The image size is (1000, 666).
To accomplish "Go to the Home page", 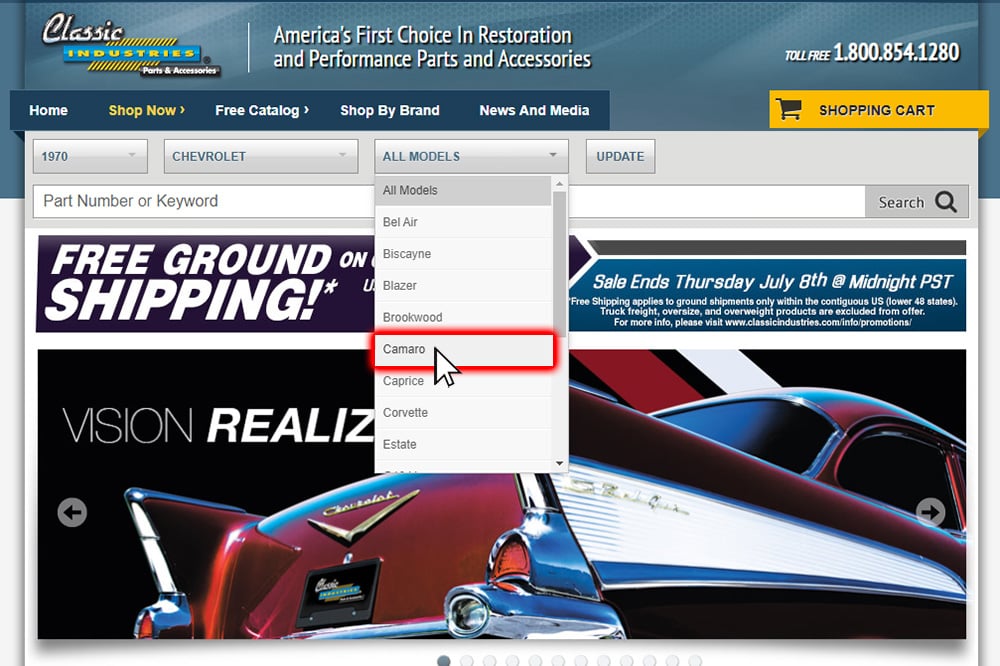I will tap(48, 110).
